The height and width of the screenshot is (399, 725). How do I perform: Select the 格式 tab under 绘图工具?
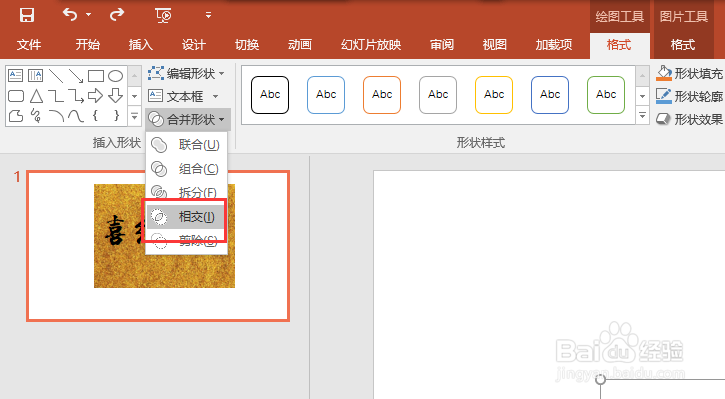point(619,45)
